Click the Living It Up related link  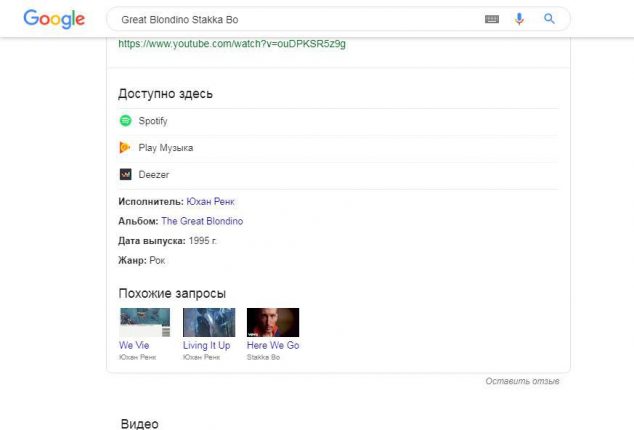pos(207,345)
